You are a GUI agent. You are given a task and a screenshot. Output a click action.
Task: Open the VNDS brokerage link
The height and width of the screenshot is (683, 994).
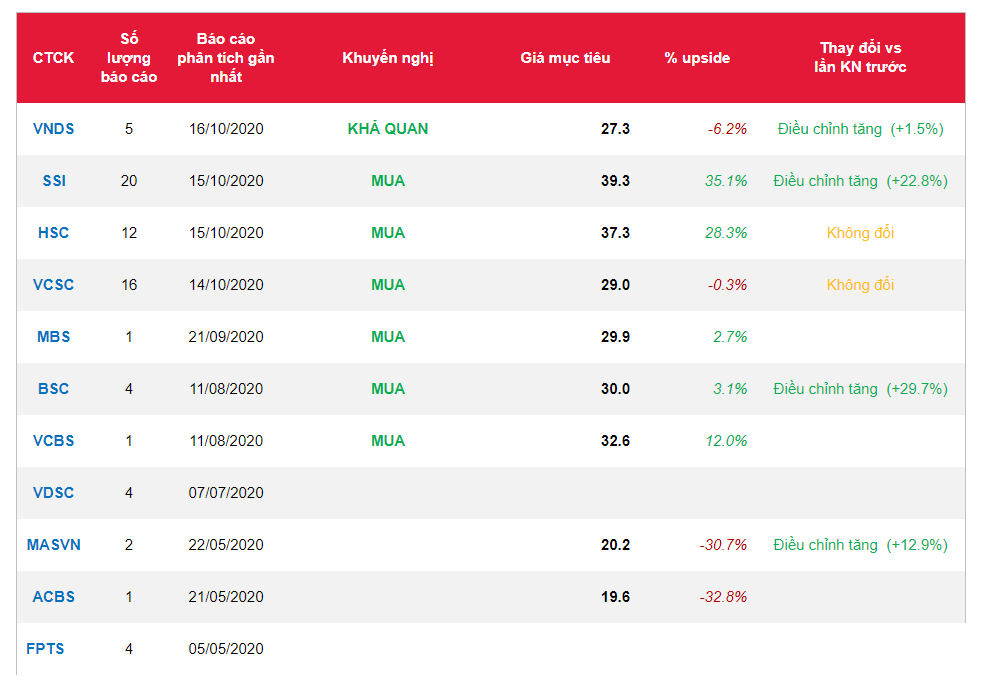pyautogui.click(x=53, y=129)
